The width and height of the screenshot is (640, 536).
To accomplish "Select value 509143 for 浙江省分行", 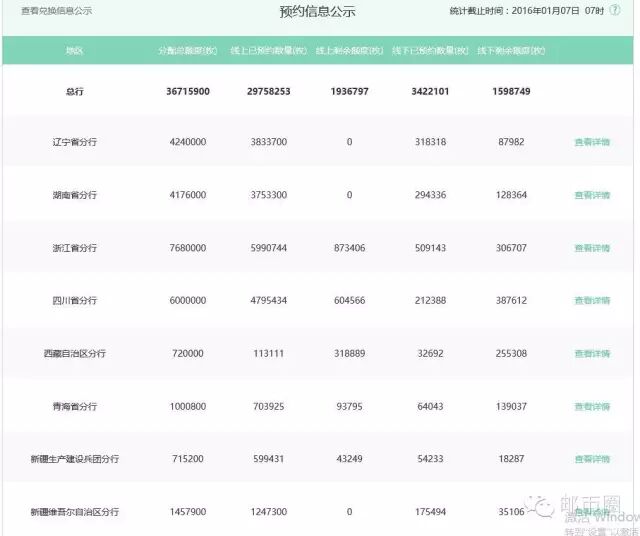I will (430, 248).
